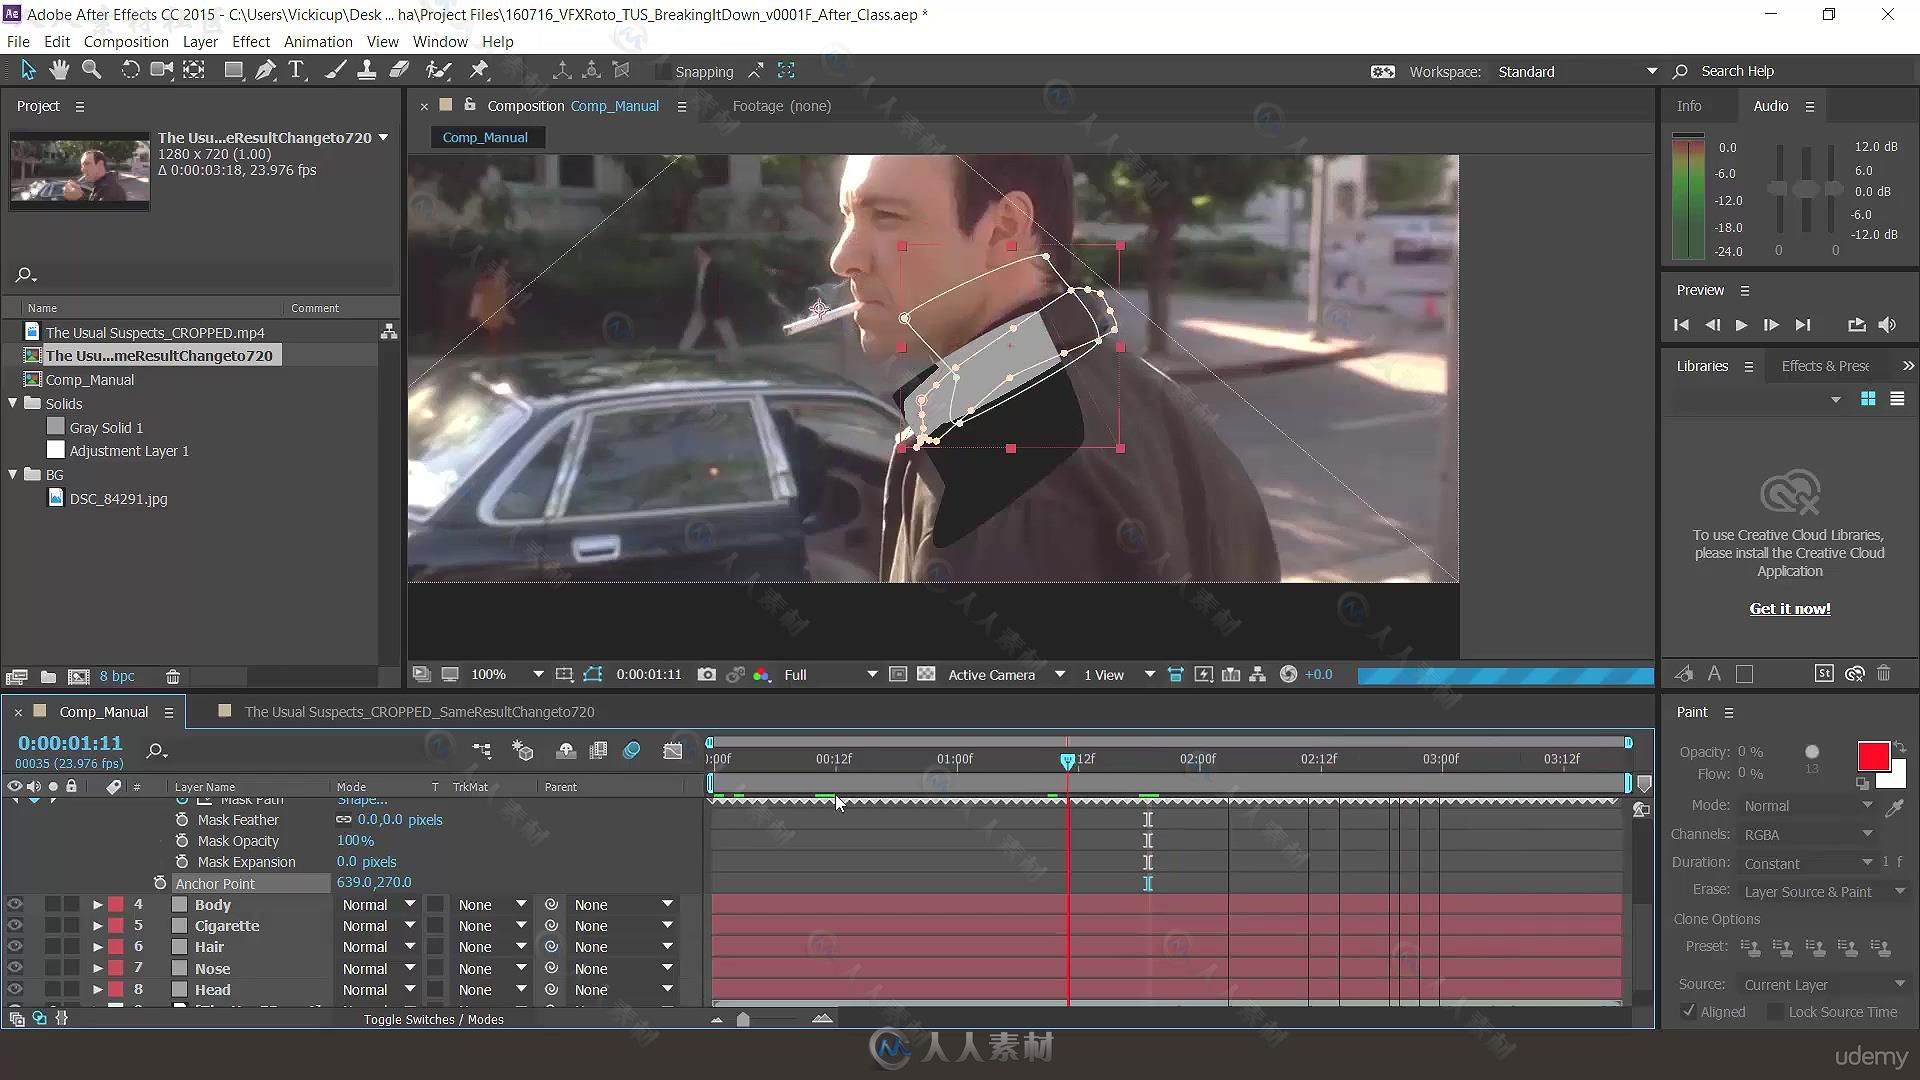Open viewer resolution Full dropdown

point(830,675)
